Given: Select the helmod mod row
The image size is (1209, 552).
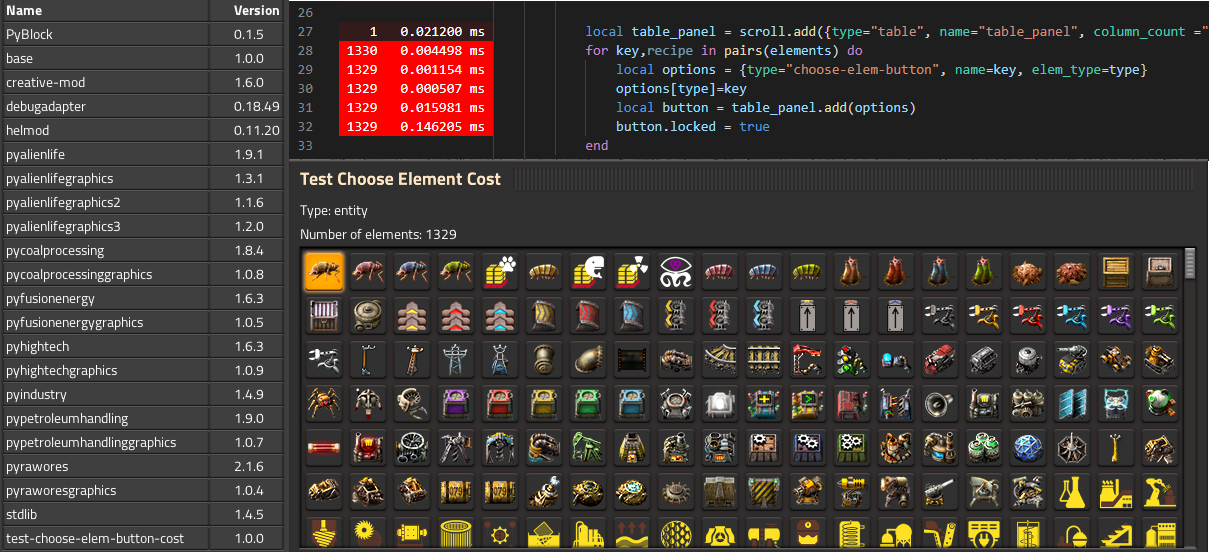Looking at the screenshot, I should pos(142,130).
